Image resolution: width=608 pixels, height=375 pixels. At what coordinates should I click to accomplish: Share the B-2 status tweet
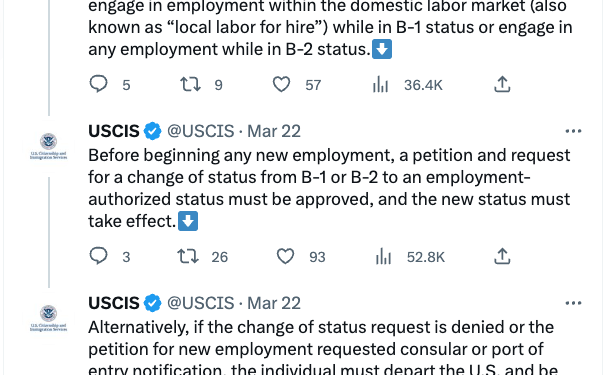[x=502, y=84]
